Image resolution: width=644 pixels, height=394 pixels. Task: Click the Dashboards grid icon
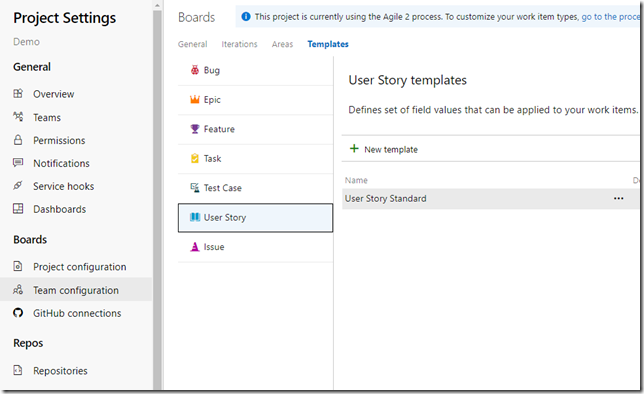[x=18, y=209]
